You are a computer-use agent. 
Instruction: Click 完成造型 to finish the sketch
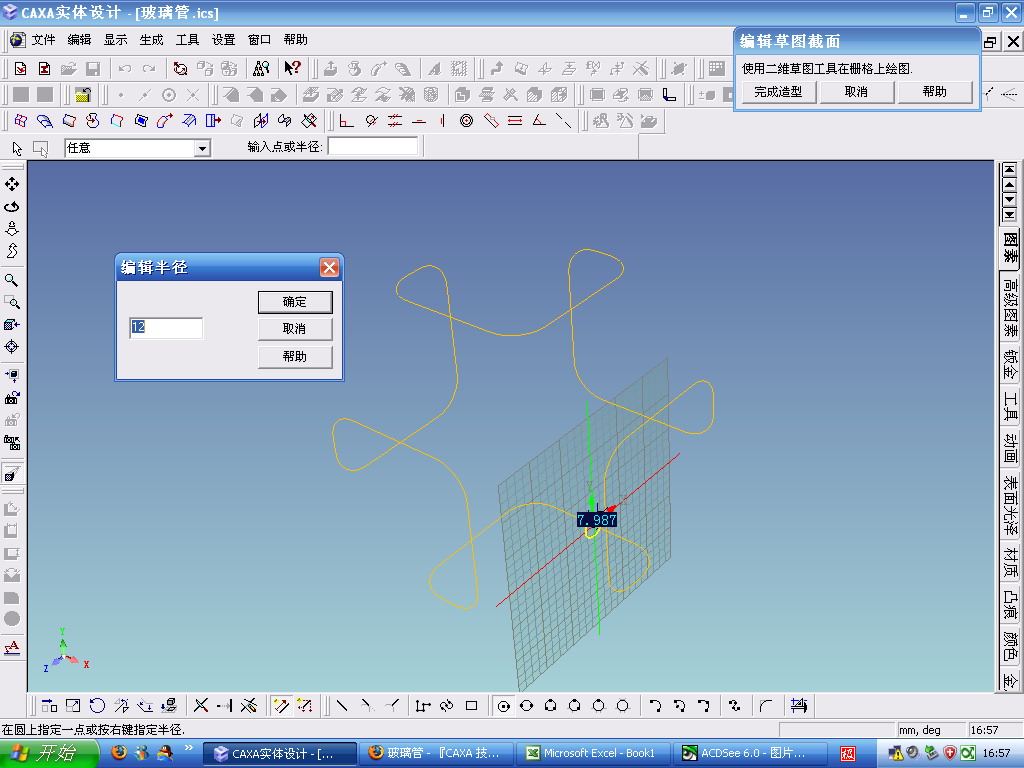(778, 92)
